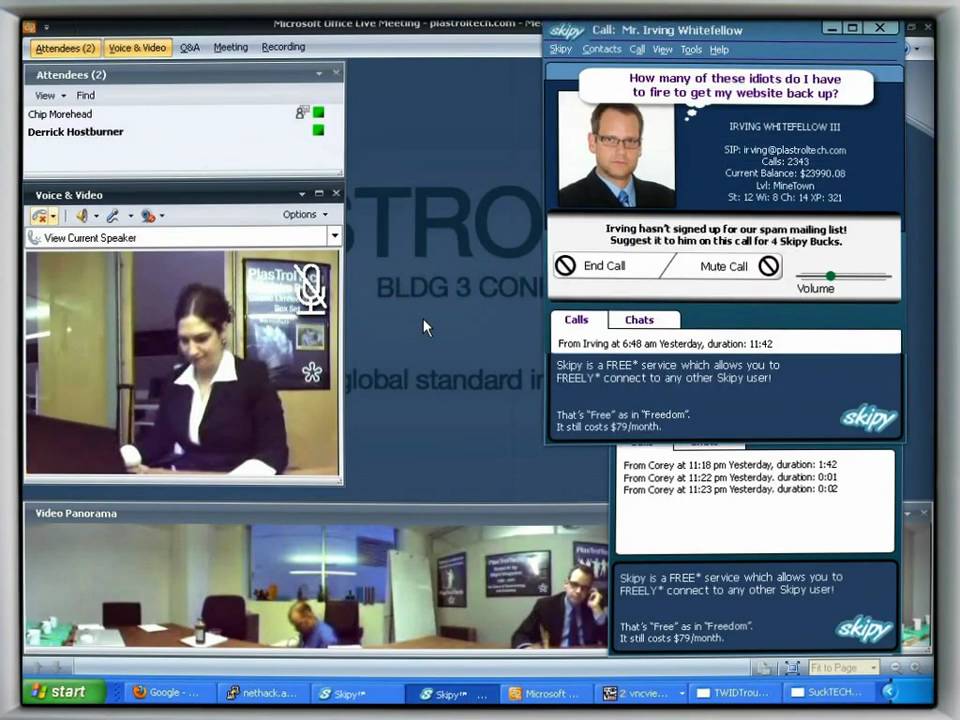Select call 'From Corey at 11:22 pm Yesterday'

pos(730,478)
